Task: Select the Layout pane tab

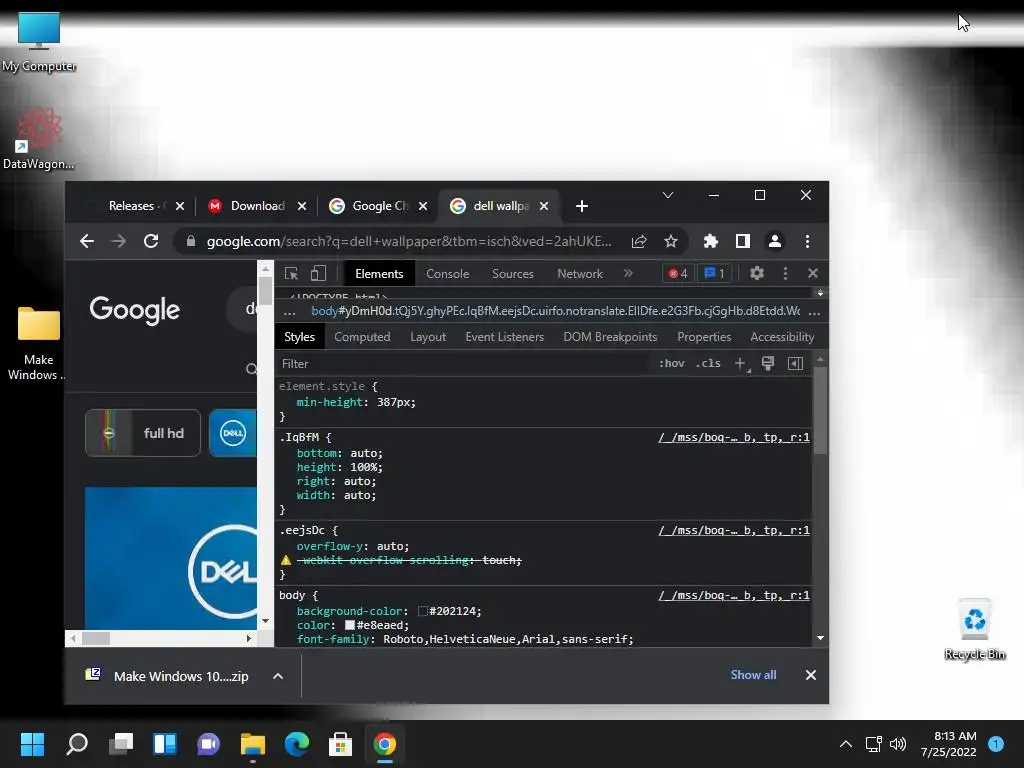Action: pos(428,337)
